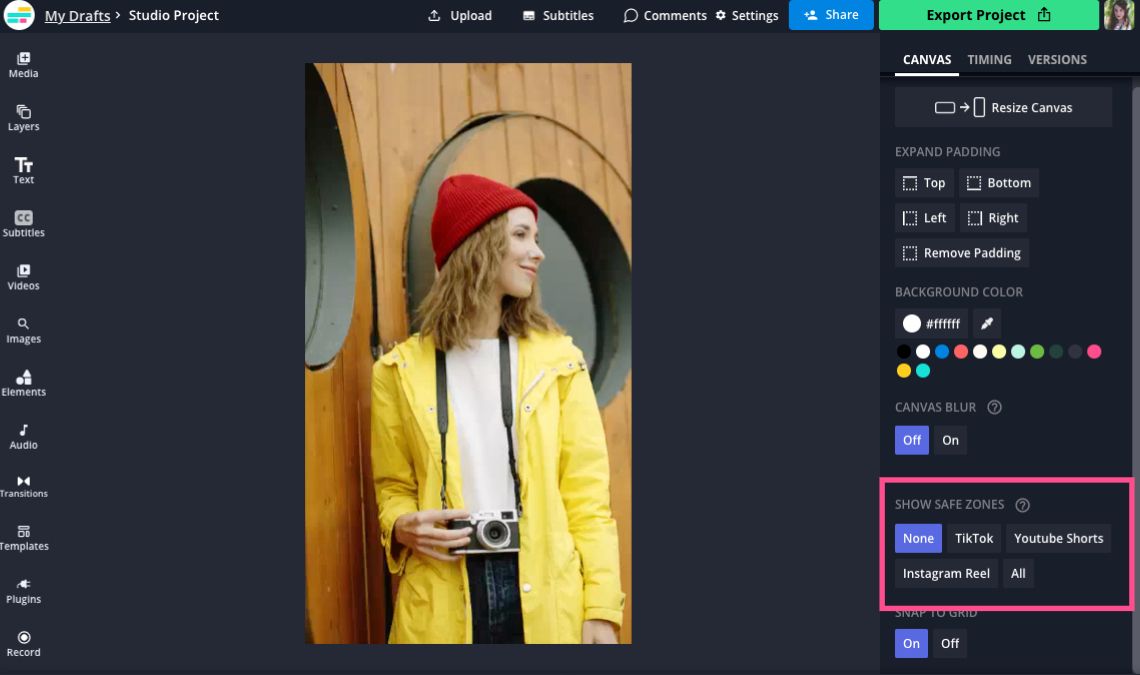Switch to the Versions tab
The image size is (1140, 675).
(x=1057, y=59)
